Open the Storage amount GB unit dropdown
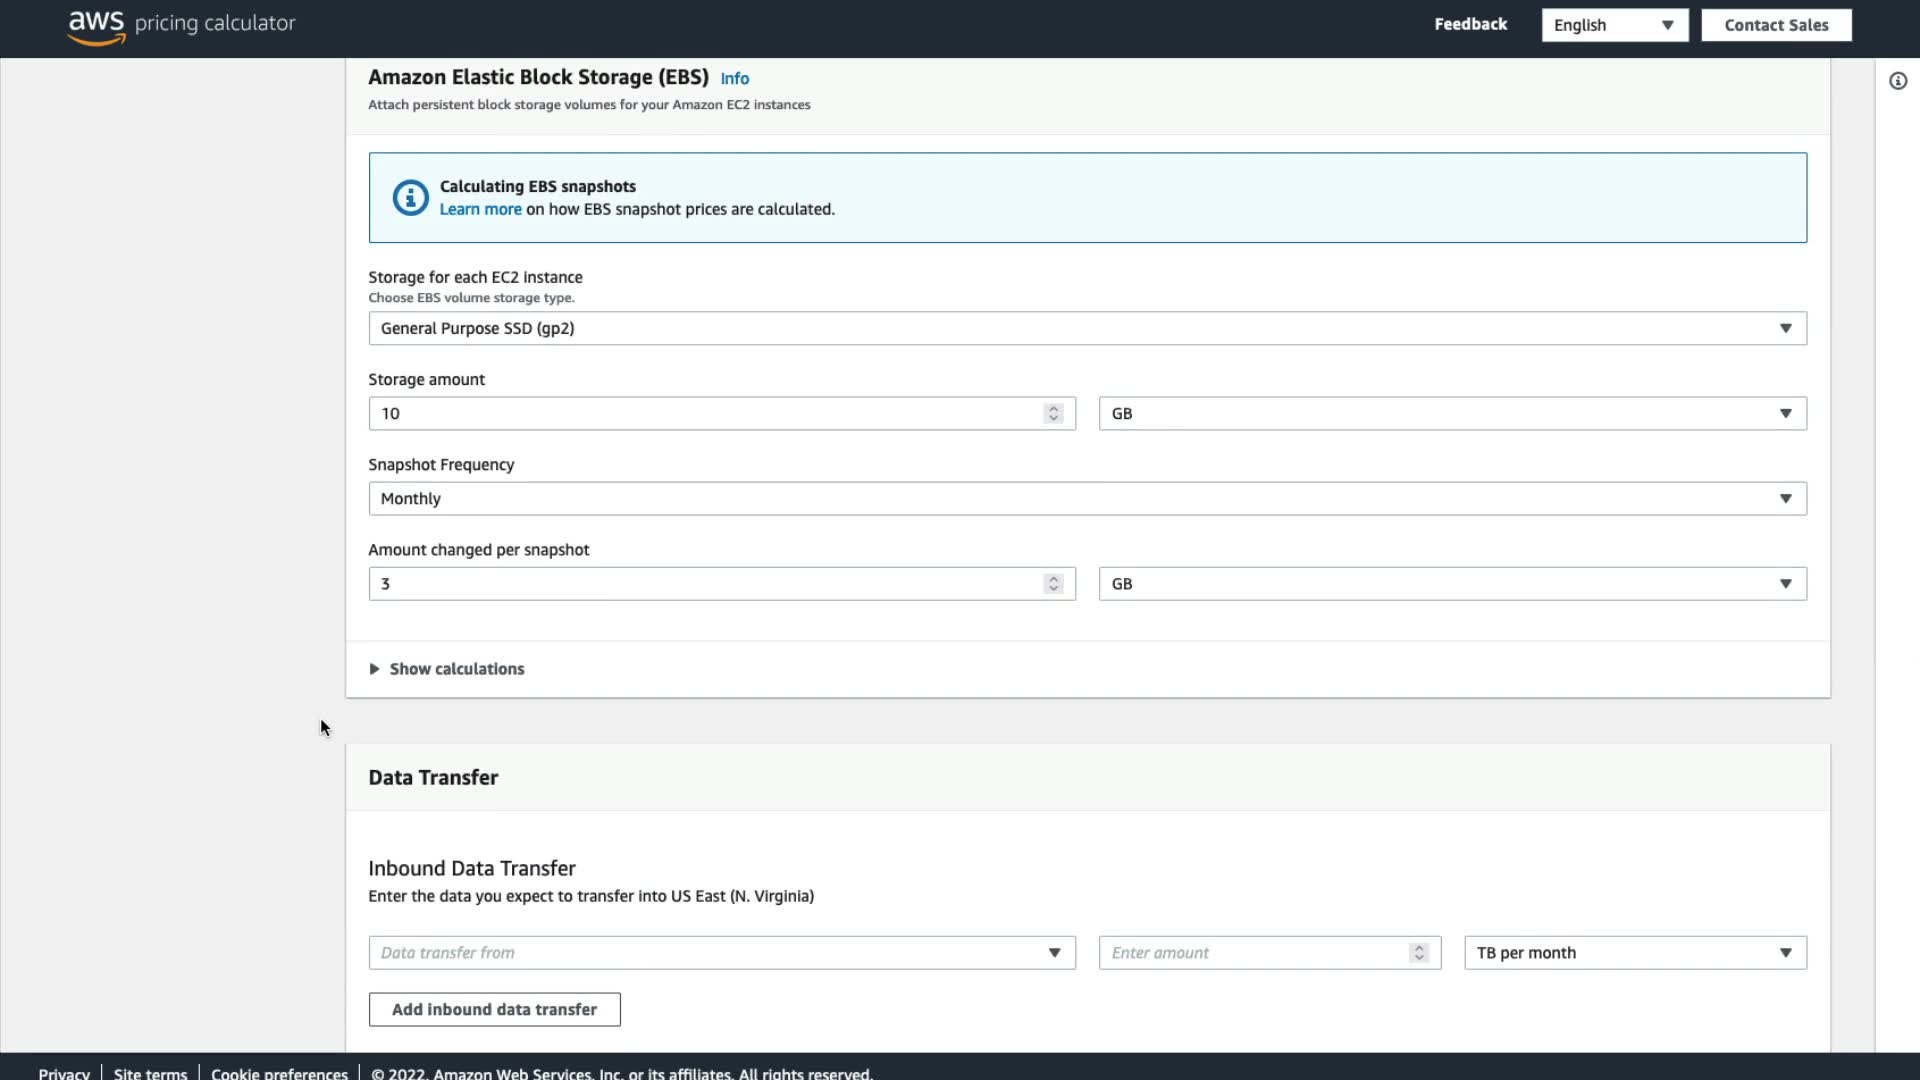Viewport: 1920px width, 1080px height. [1451, 414]
